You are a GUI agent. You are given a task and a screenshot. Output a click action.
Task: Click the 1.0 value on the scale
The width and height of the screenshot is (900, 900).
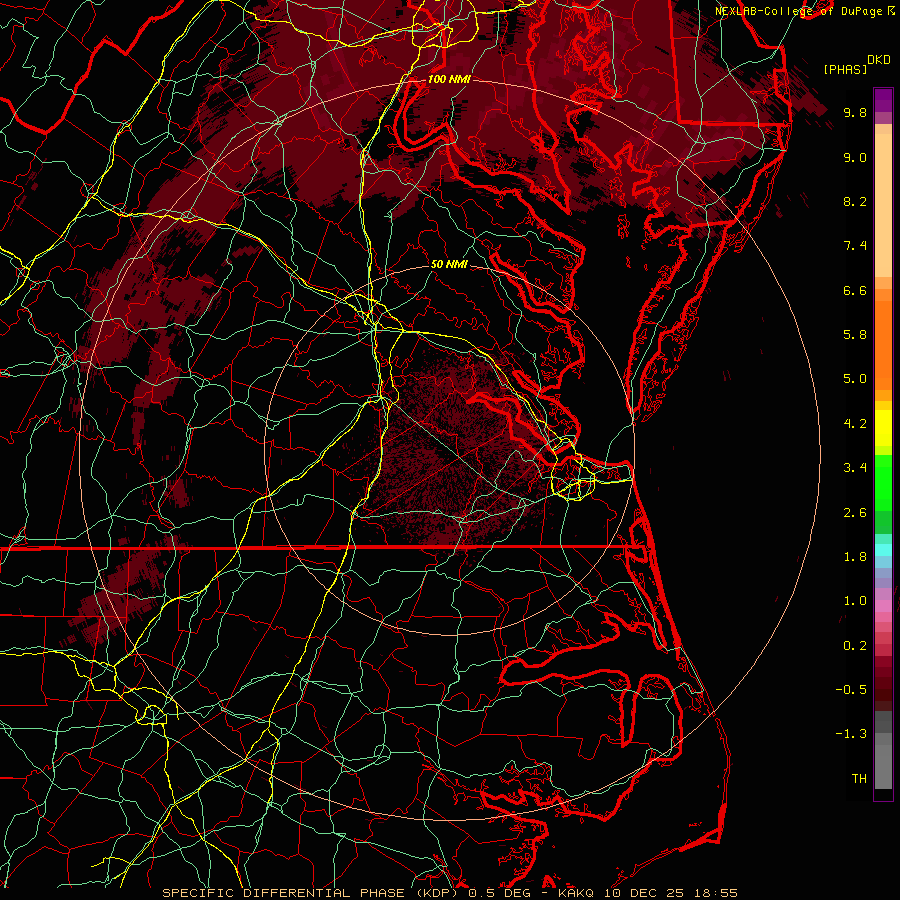[x=855, y=601]
